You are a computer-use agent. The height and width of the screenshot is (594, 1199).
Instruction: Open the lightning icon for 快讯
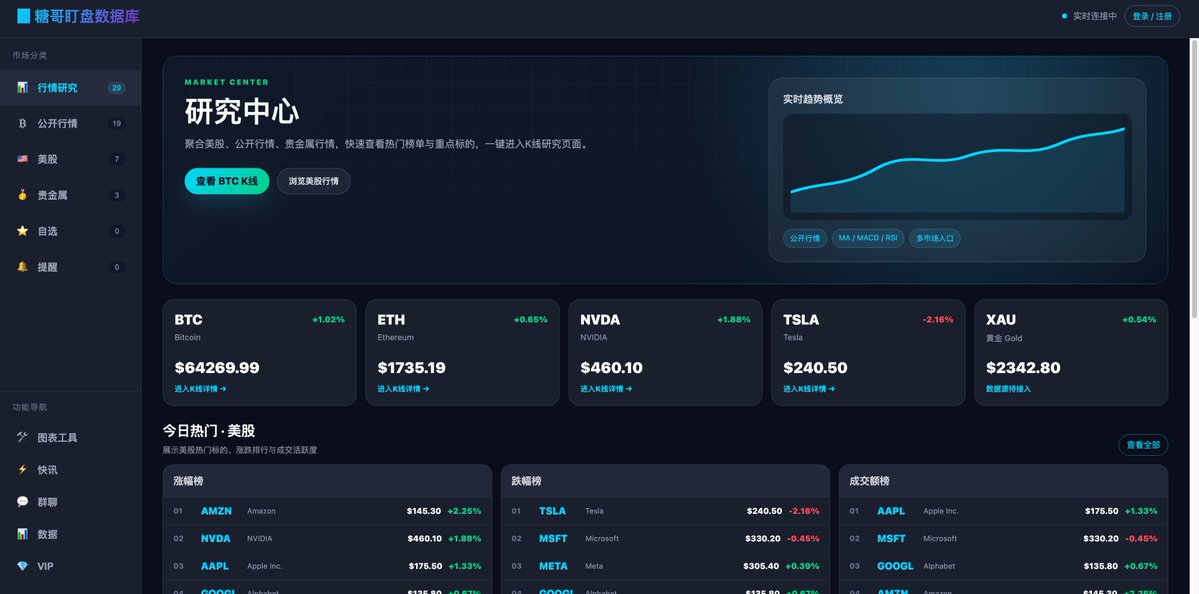22,469
